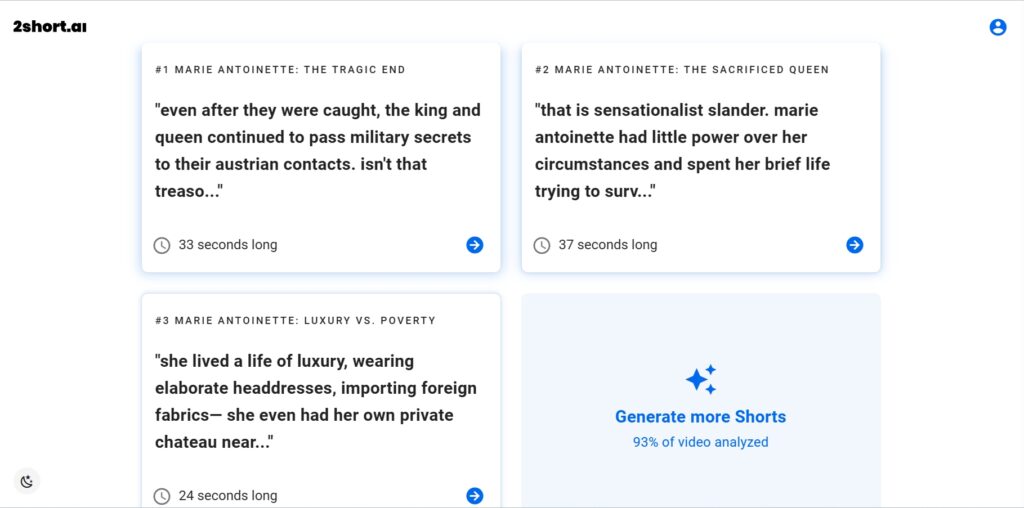Click Generate more Shorts text
The width and height of the screenshot is (1024, 508).
(701, 417)
